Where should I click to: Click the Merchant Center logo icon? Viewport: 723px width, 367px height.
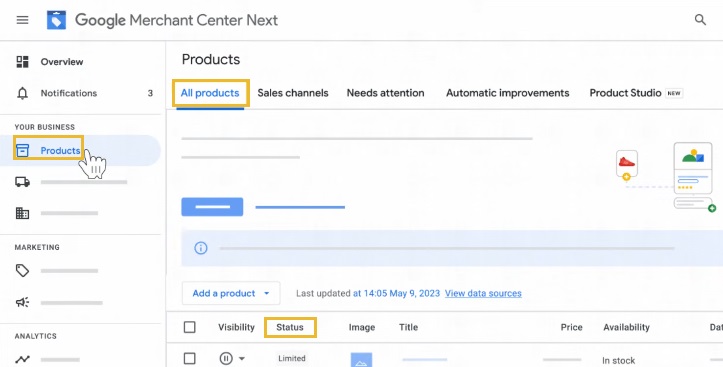coord(56,20)
